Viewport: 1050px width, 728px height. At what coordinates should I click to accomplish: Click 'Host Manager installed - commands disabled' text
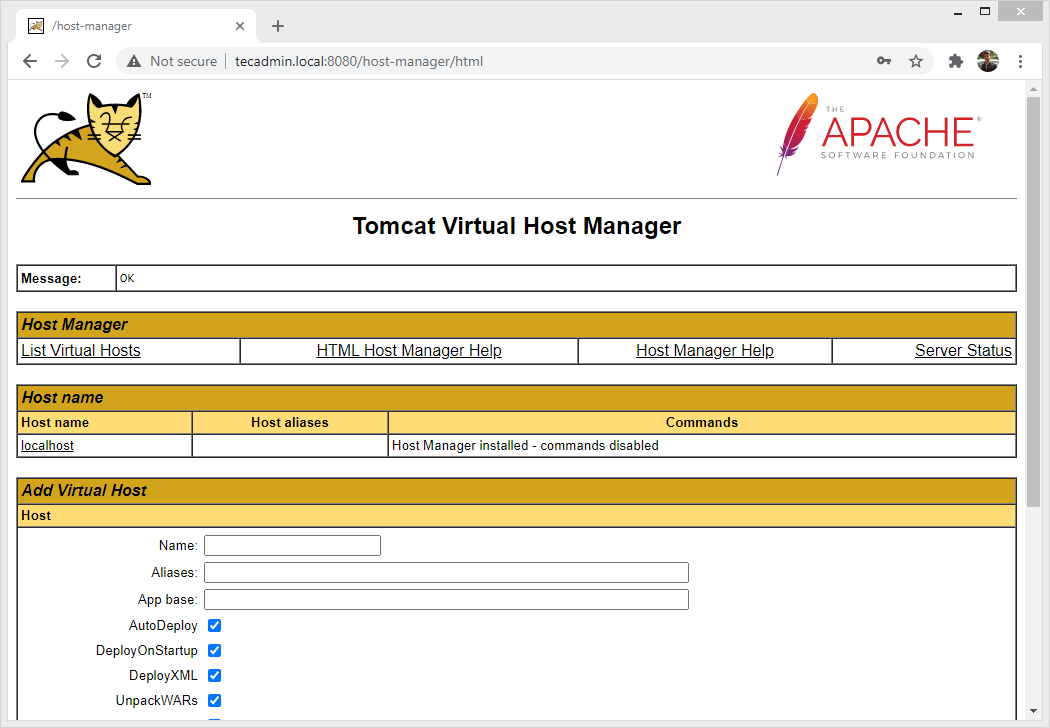click(x=525, y=445)
